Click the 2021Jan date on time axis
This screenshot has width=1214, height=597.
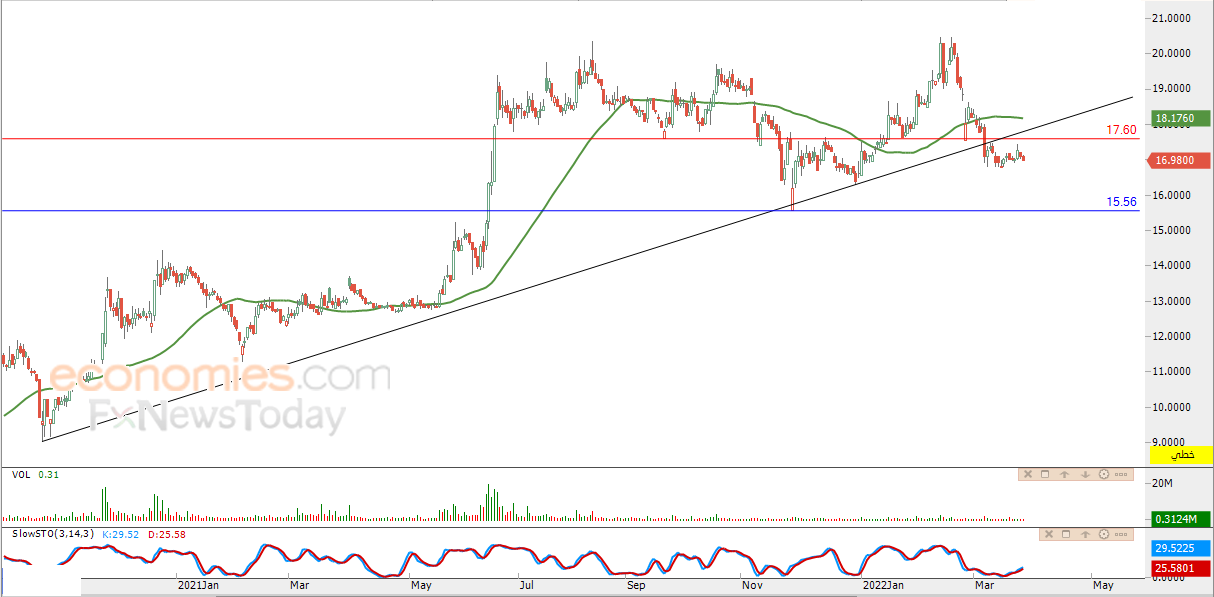pyautogui.click(x=198, y=585)
